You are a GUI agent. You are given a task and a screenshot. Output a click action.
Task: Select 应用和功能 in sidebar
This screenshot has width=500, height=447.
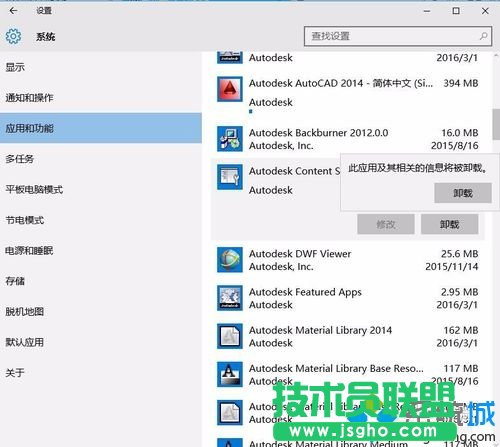pos(101,128)
